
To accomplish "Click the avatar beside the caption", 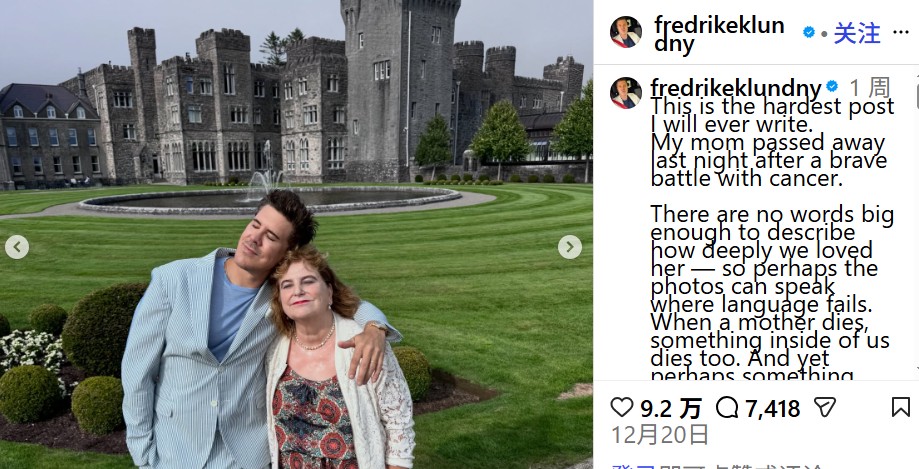I will (x=626, y=93).
